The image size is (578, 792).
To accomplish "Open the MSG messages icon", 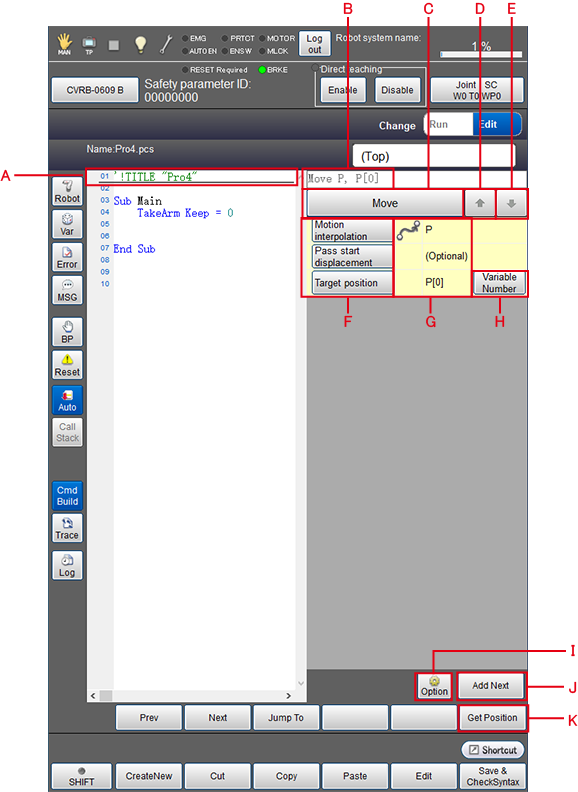I will pyautogui.click(x=67, y=290).
